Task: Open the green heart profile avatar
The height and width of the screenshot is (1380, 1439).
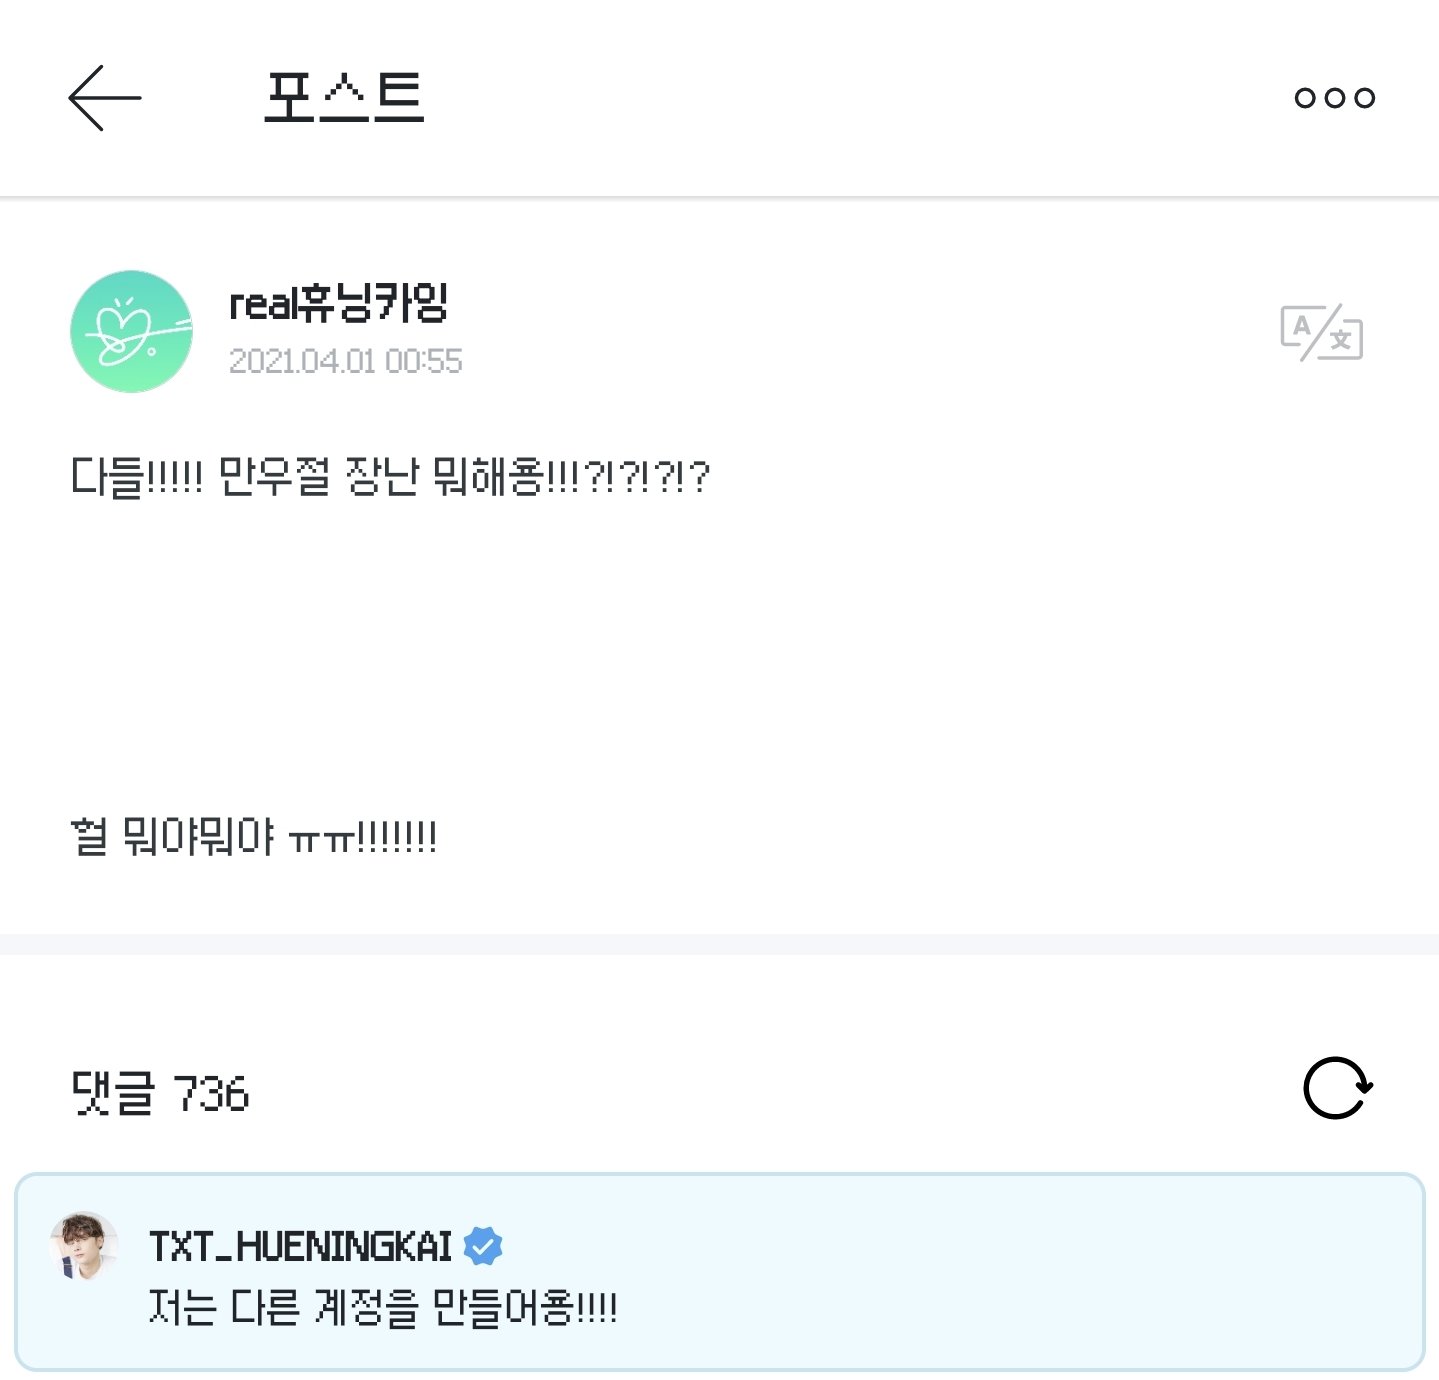Action: coord(131,331)
